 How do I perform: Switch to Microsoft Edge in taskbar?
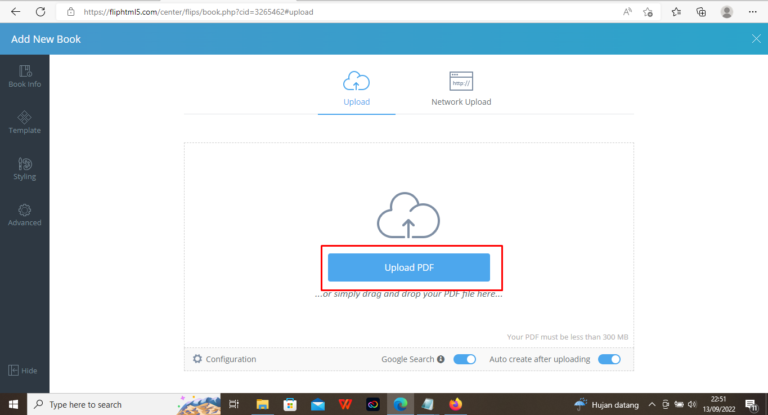(400, 404)
